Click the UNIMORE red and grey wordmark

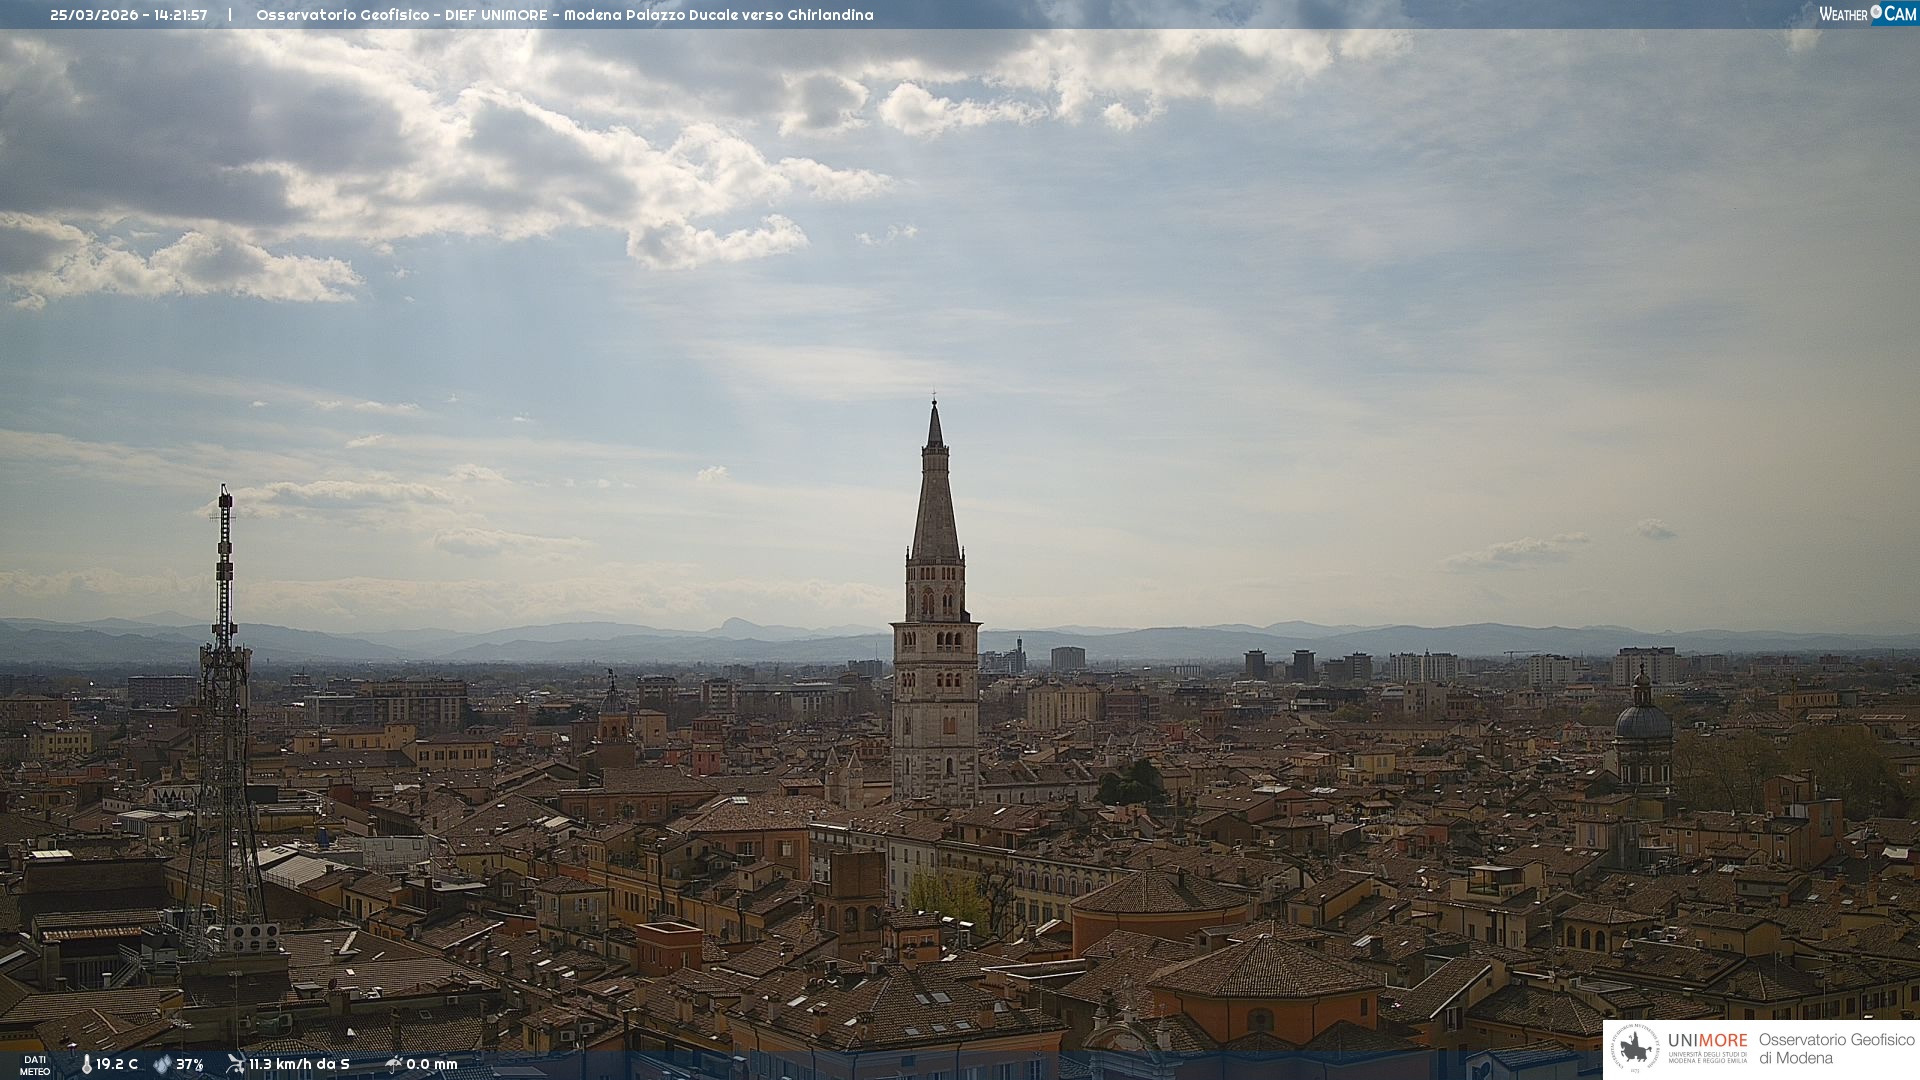click(1707, 1040)
